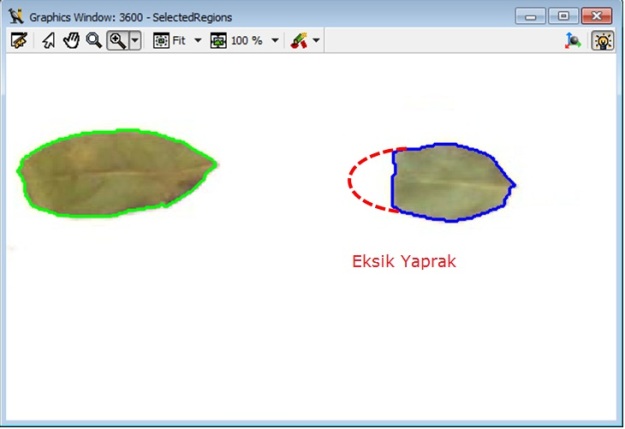Click the 3D axis plot icon
This screenshot has width=625, height=429.
point(573,40)
